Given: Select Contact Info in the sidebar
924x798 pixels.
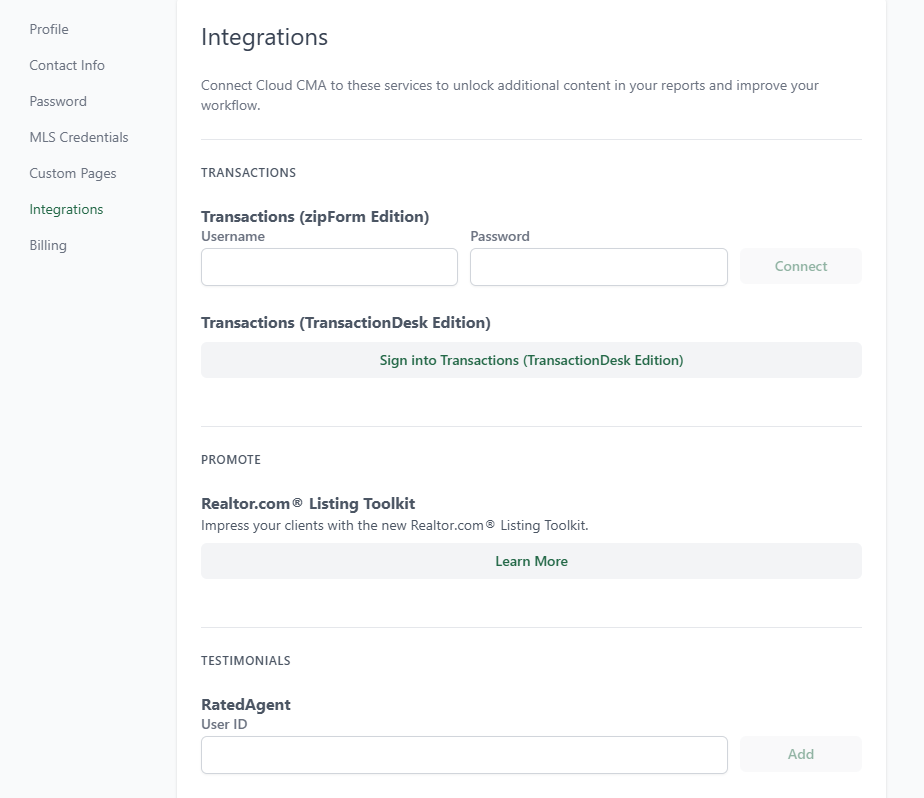Looking at the screenshot, I should (66, 65).
